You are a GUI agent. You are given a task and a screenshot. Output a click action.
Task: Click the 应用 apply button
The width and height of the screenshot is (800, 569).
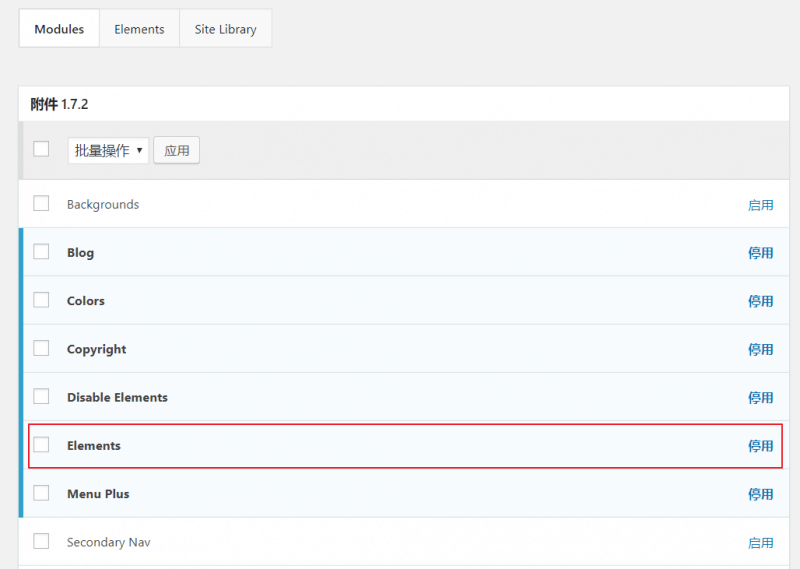click(177, 151)
